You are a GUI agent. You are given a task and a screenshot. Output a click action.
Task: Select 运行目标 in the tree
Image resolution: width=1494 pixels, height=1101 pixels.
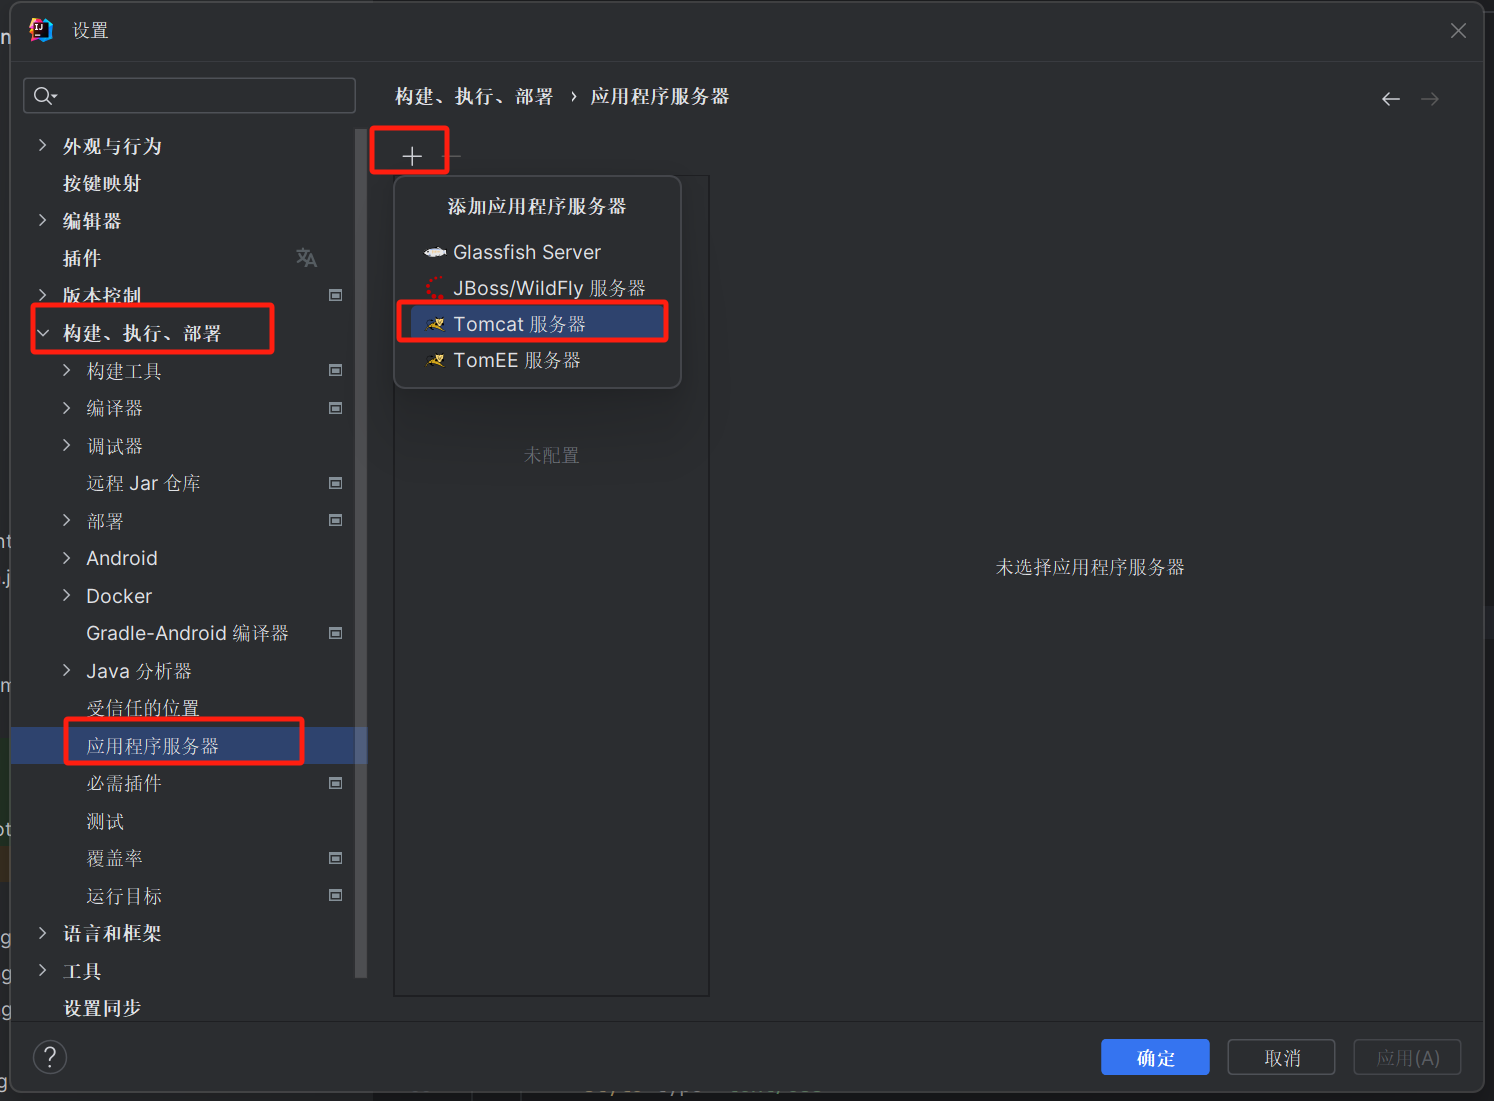[x=124, y=896]
